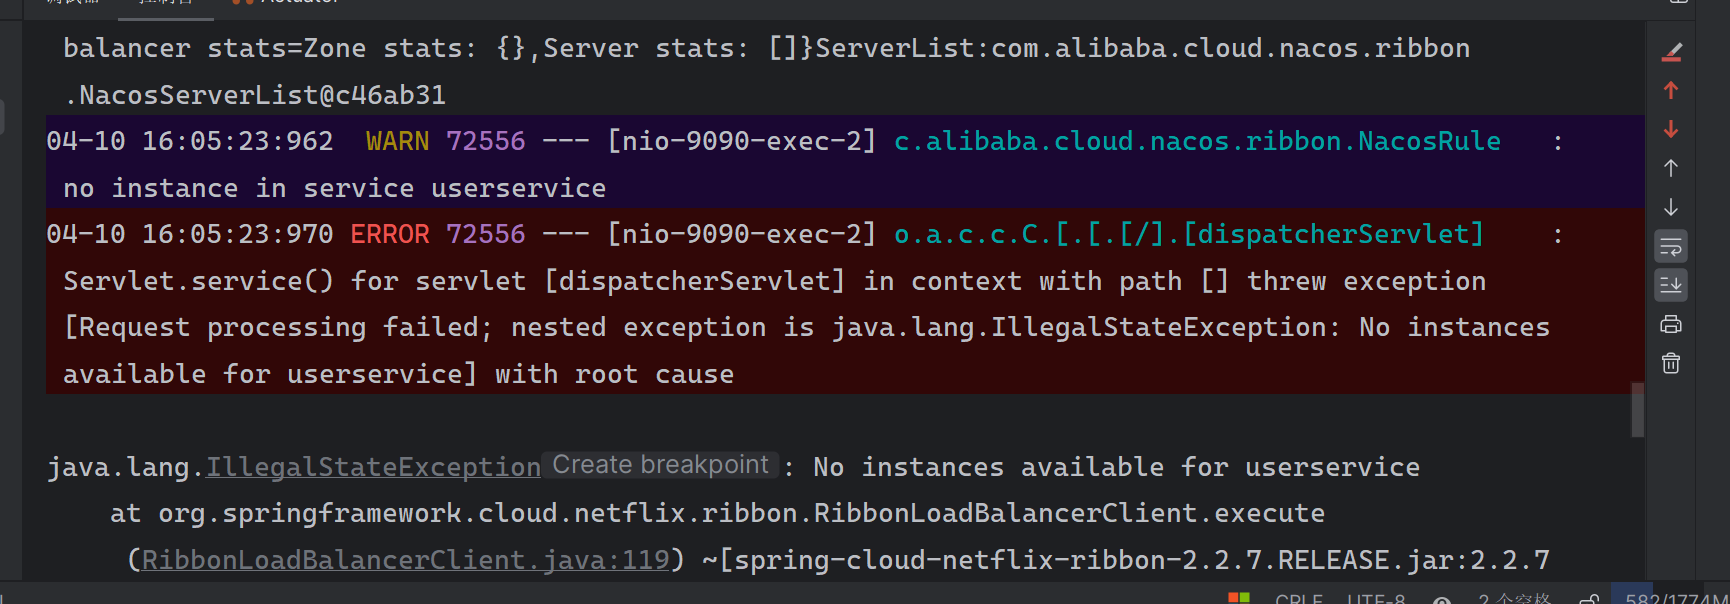Open the CRLF line separator selector
Image resolution: width=1730 pixels, height=604 pixels.
(x=1299, y=599)
